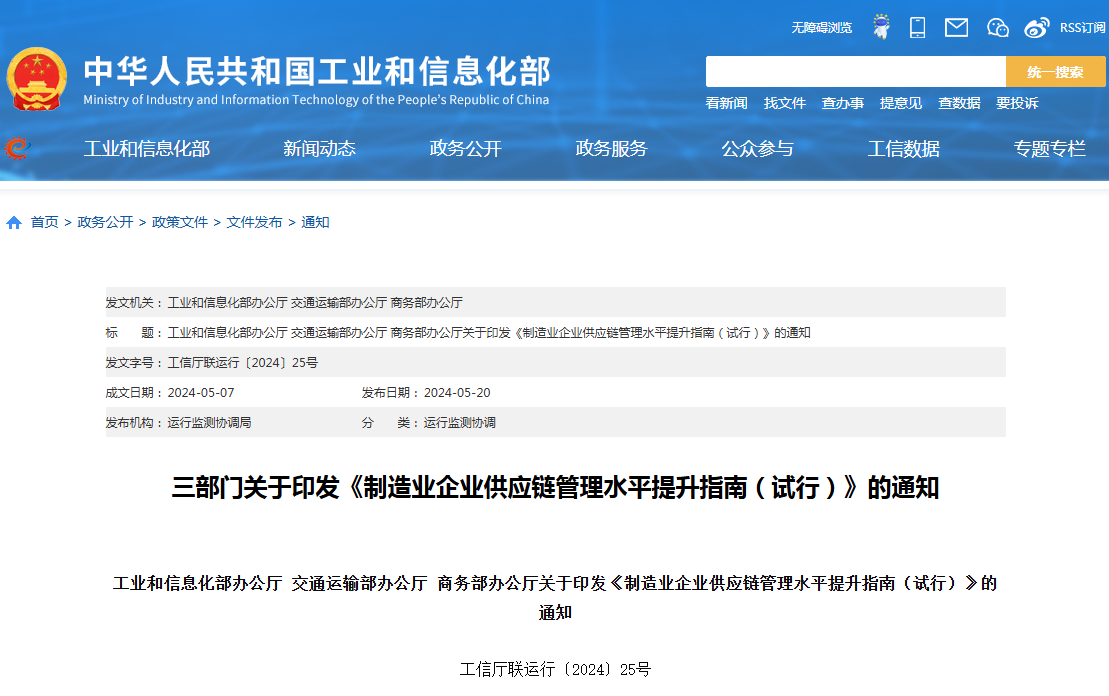Click the 统一搜索 button

1055,71
